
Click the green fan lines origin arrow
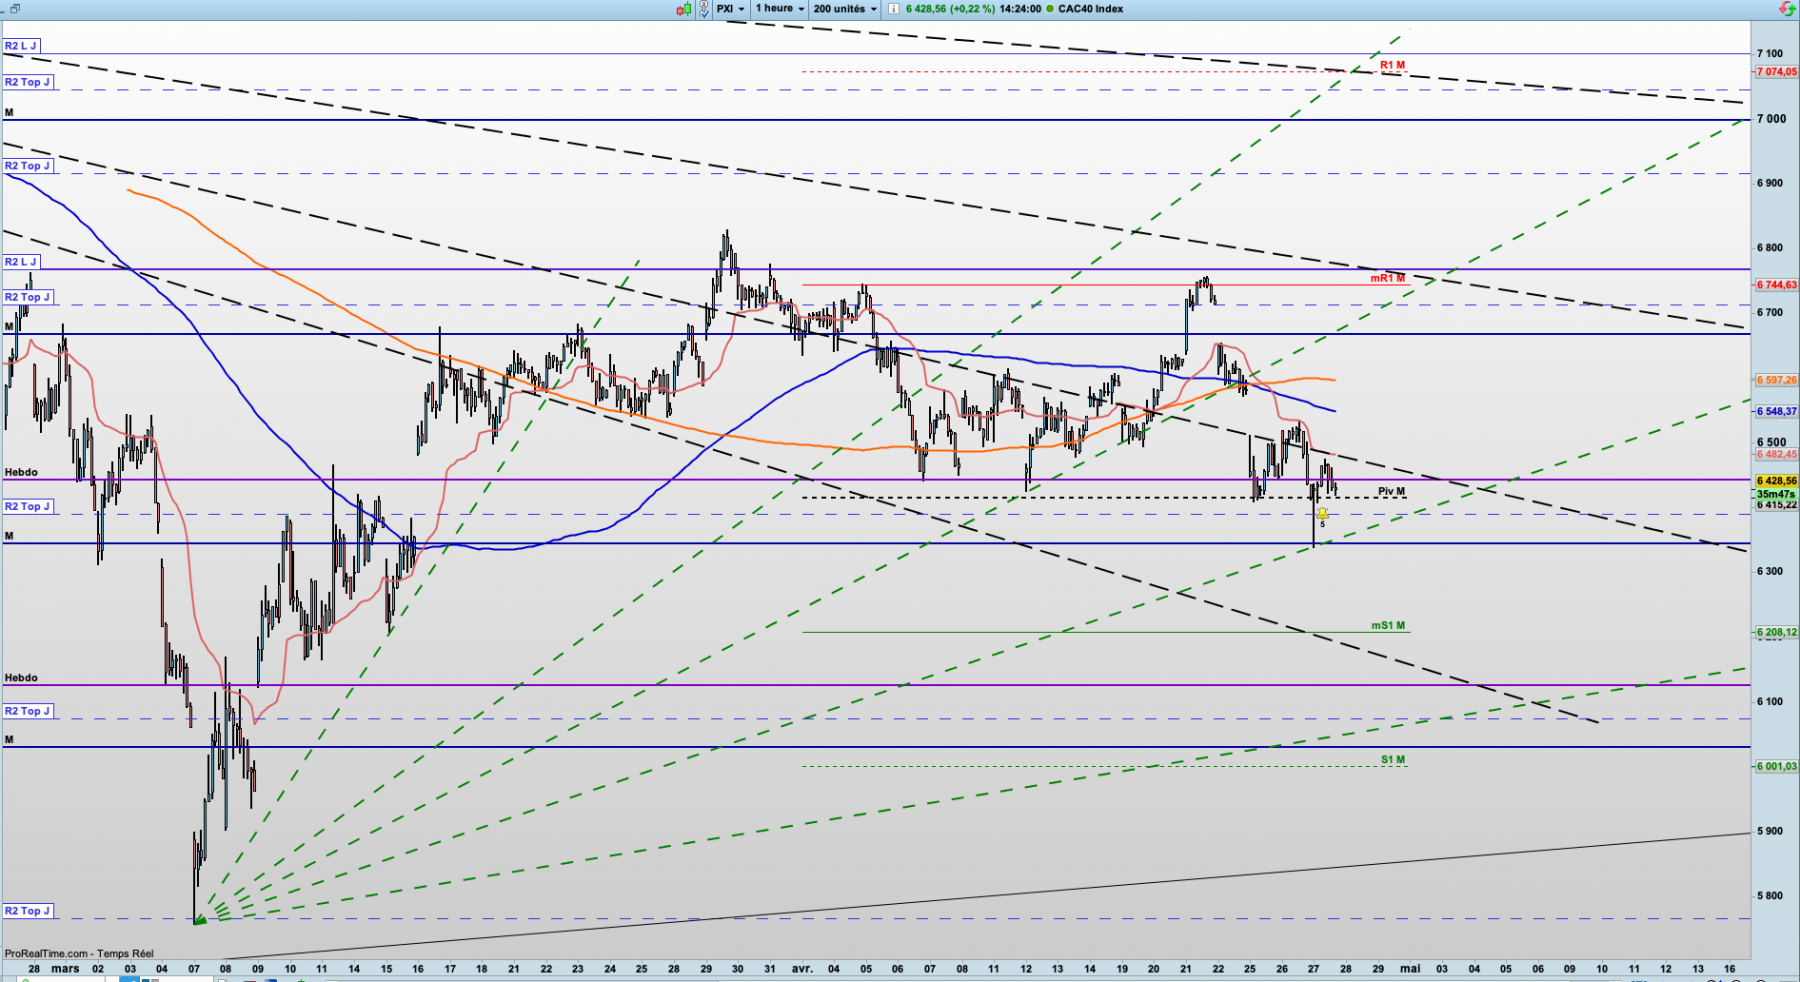click(x=199, y=919)
